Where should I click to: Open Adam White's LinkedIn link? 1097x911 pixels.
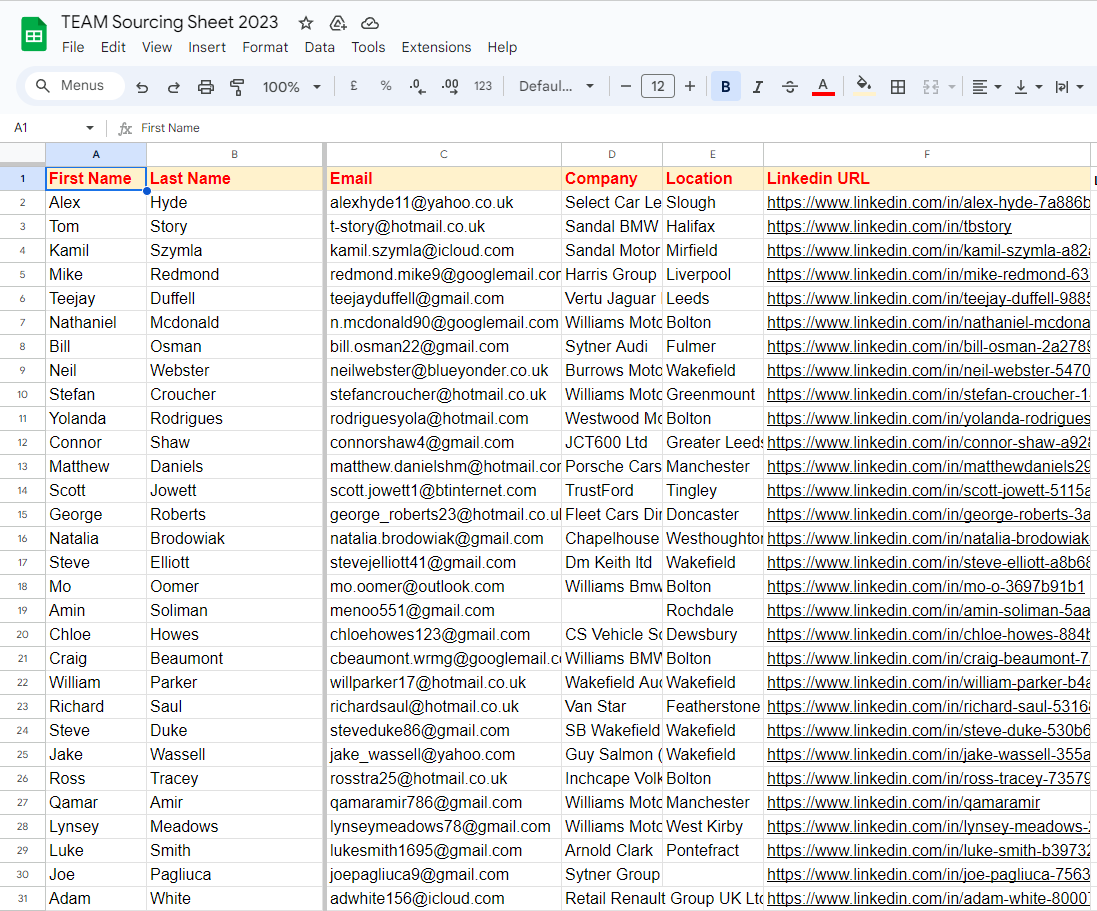[928, 898]
